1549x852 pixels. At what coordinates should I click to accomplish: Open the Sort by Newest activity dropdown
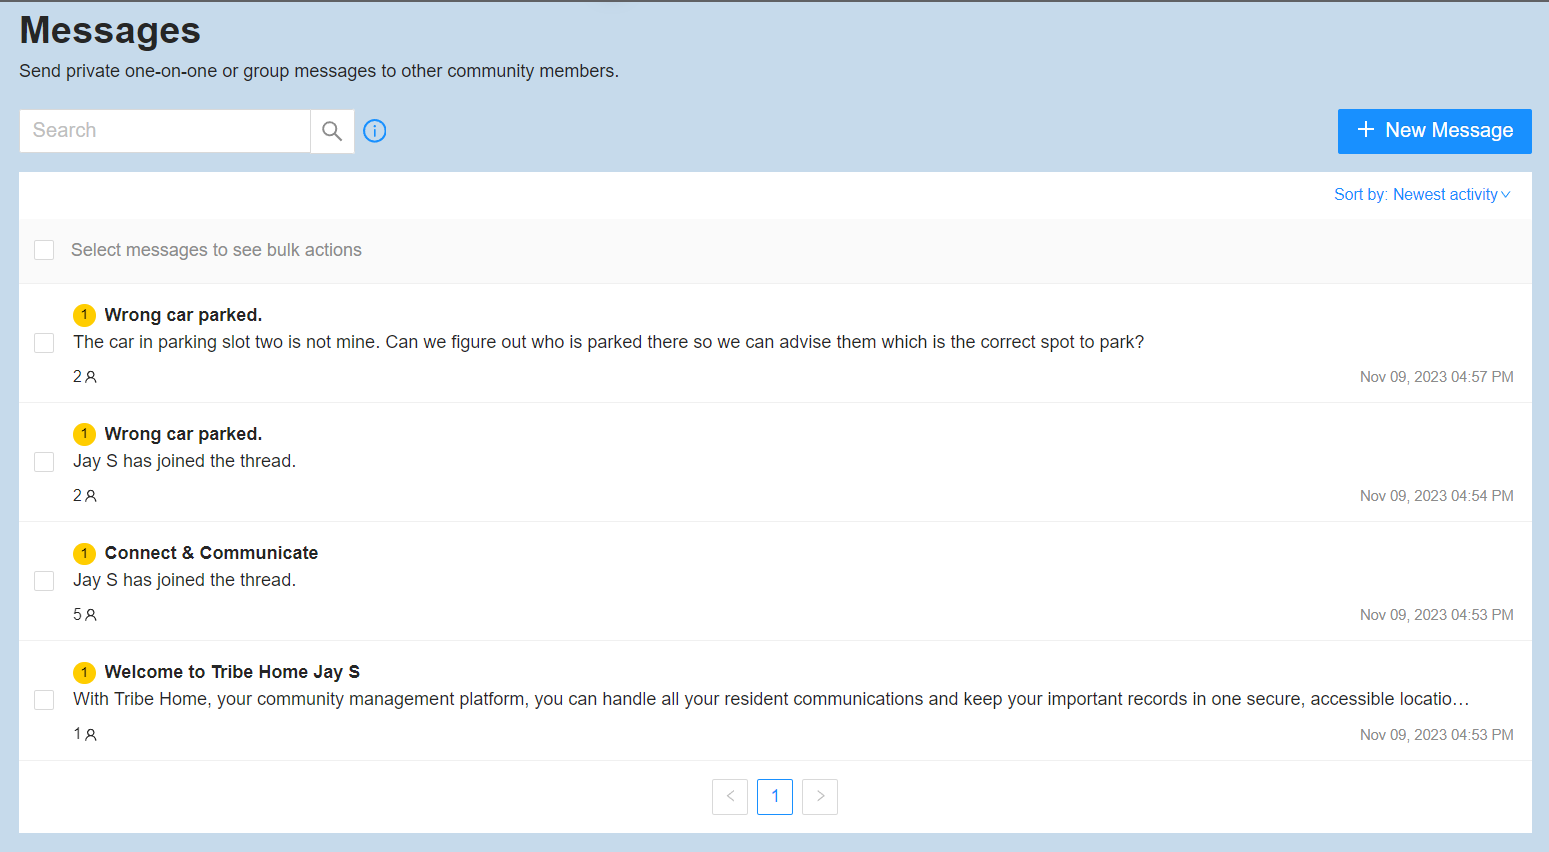pyautogui.click(x=1422, y=194)
